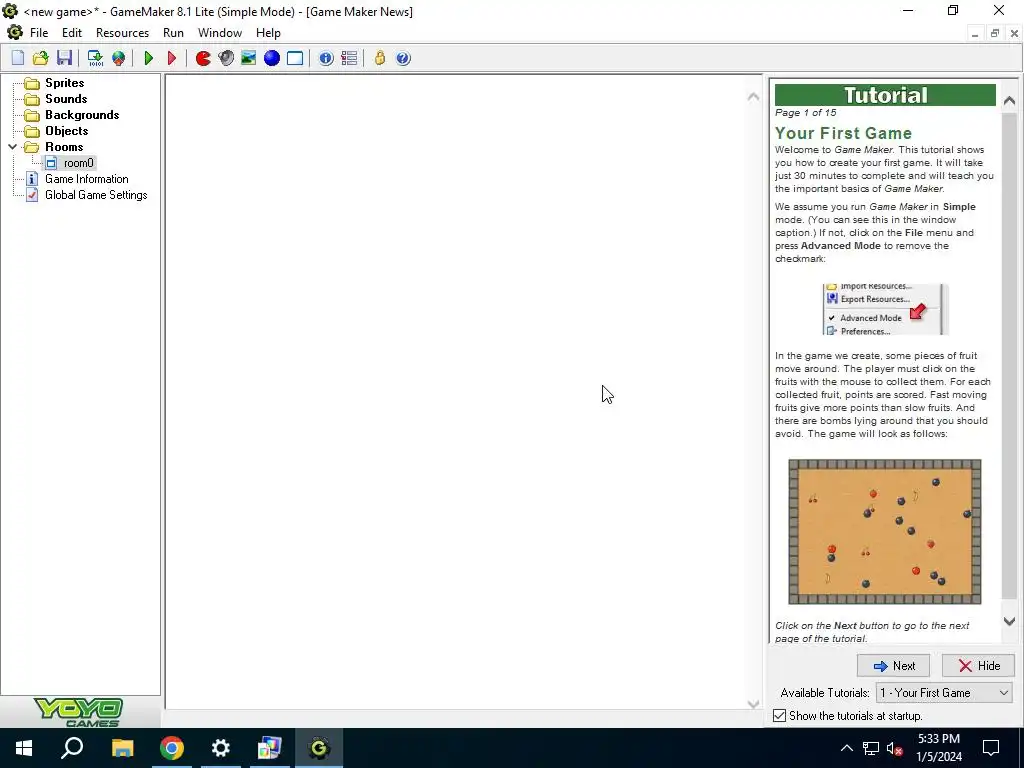
Task: Create an object with blue ball icon
Action: pyautogui.click(x=272, y=58)
